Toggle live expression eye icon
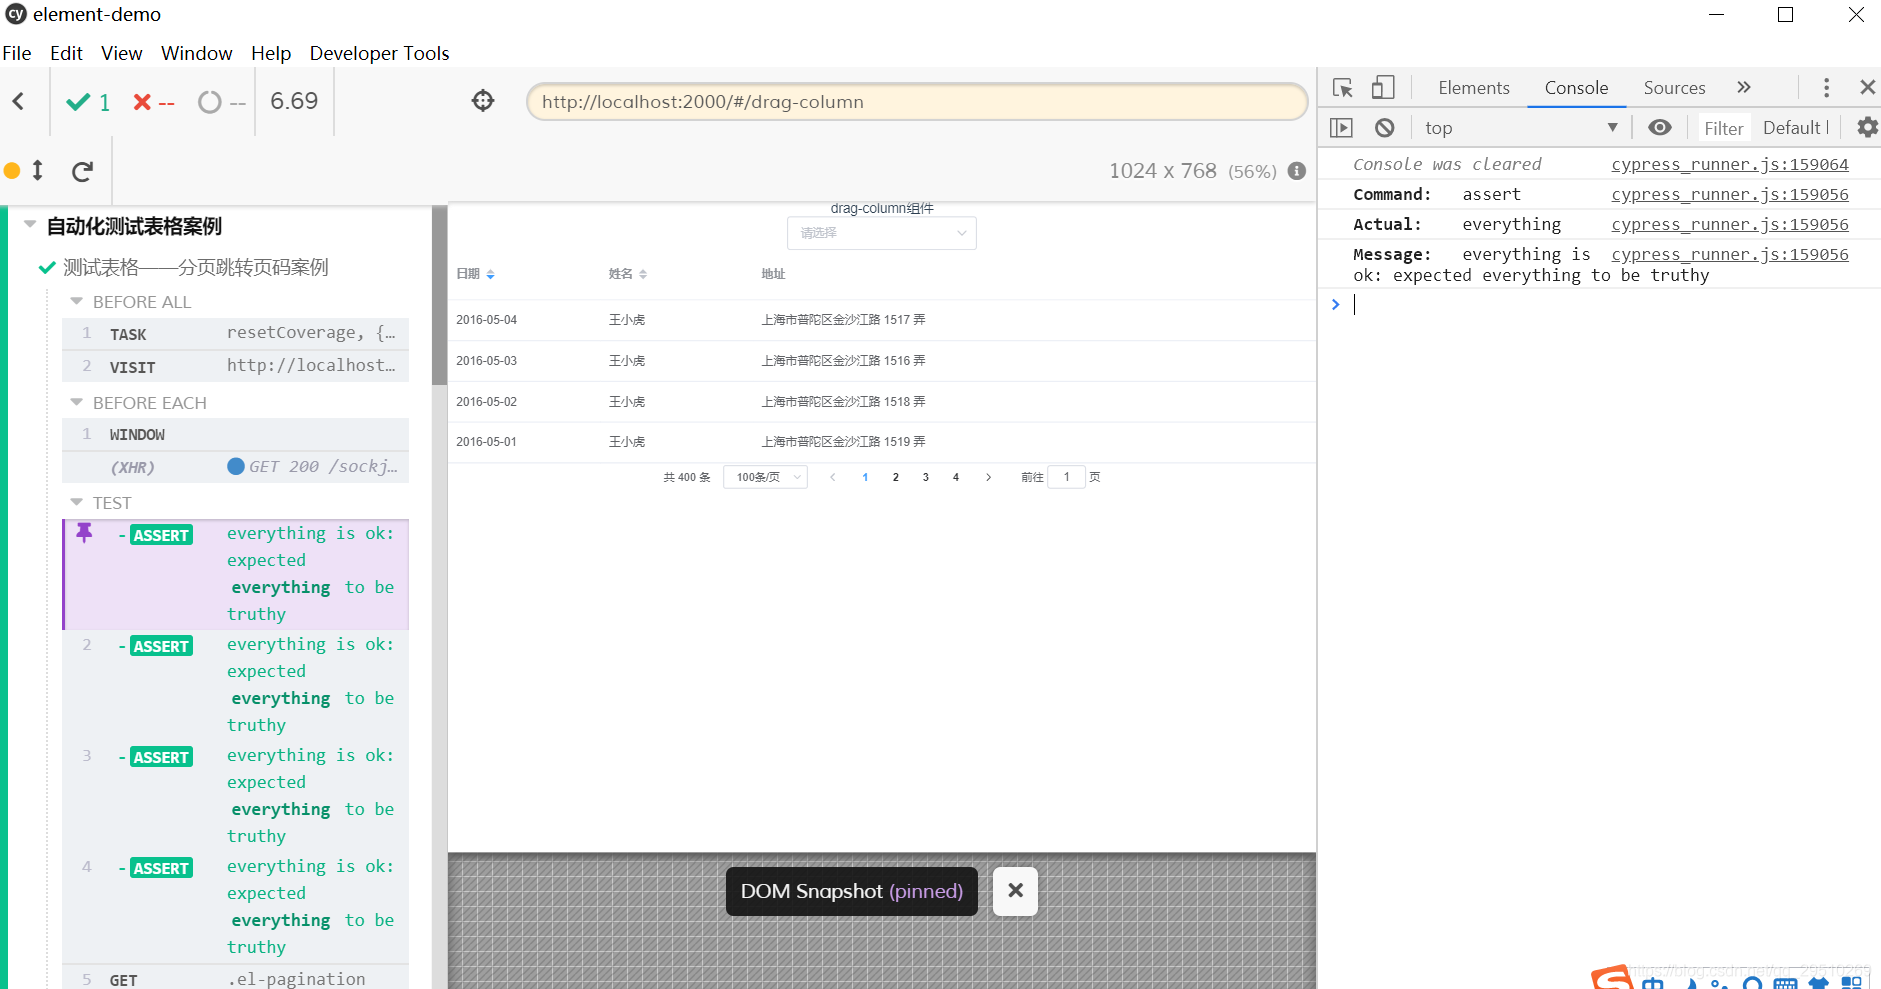Screen dimensions: 1881x989 pos(1660,128)
